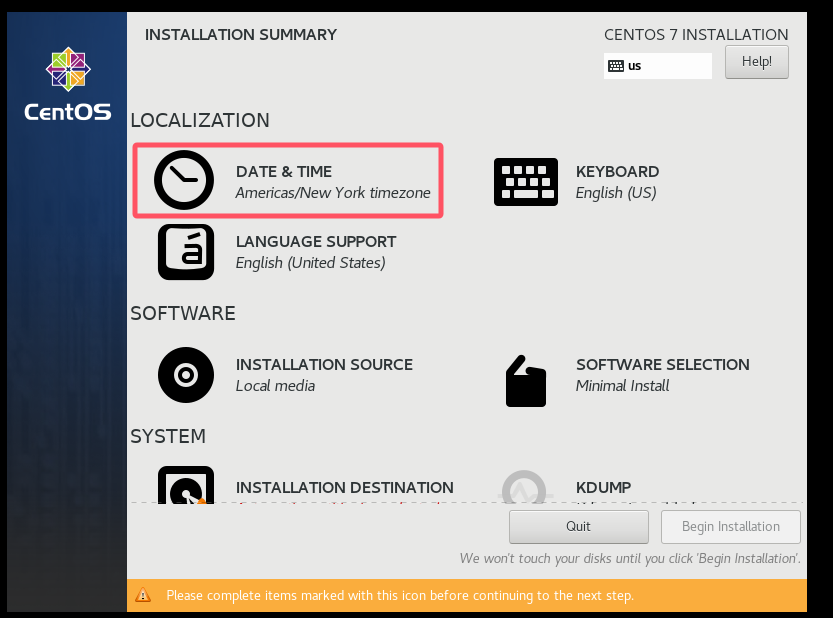
Task: Select INSTALLATION DESTINATION label
Action: (345, 487)
